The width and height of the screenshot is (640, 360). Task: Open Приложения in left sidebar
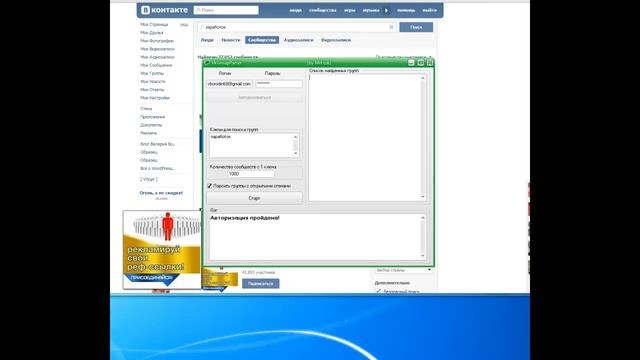153,117
